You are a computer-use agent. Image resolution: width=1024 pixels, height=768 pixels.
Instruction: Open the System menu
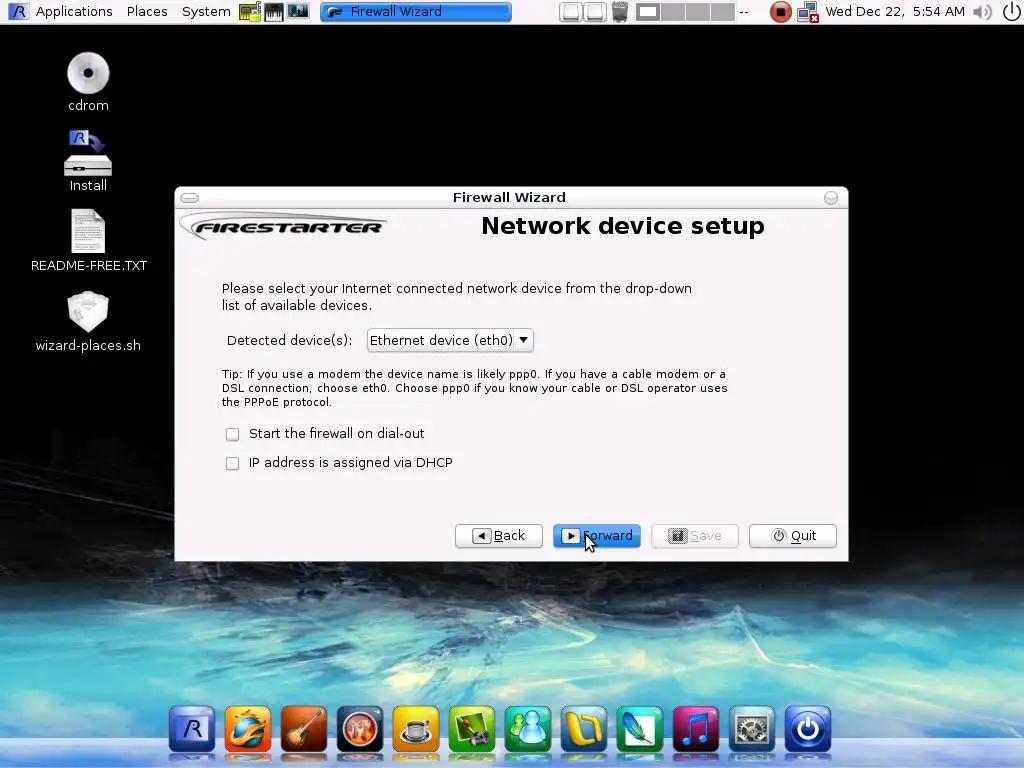(206, 12)
